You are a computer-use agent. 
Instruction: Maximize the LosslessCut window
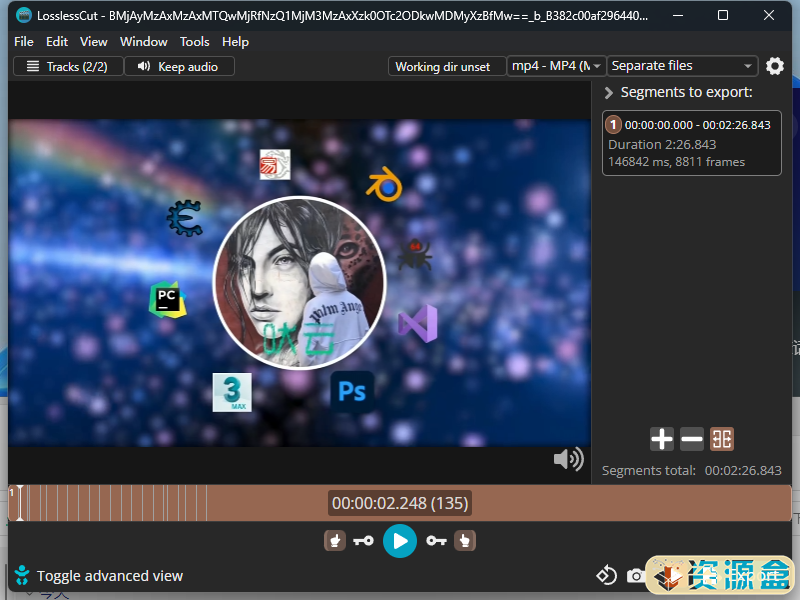pos(722,15)
